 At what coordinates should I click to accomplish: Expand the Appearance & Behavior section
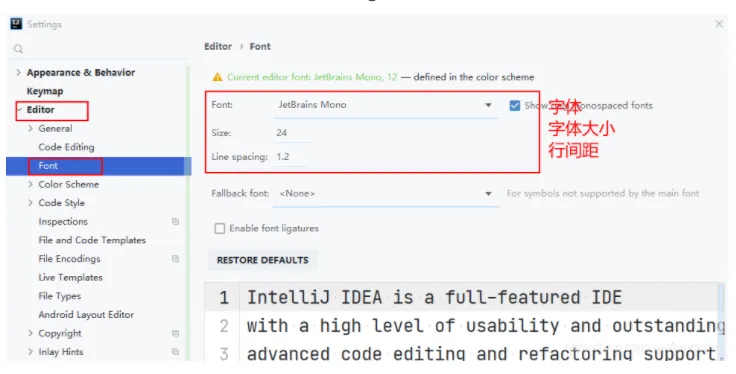pyautogui.click(x=18, y=72)
